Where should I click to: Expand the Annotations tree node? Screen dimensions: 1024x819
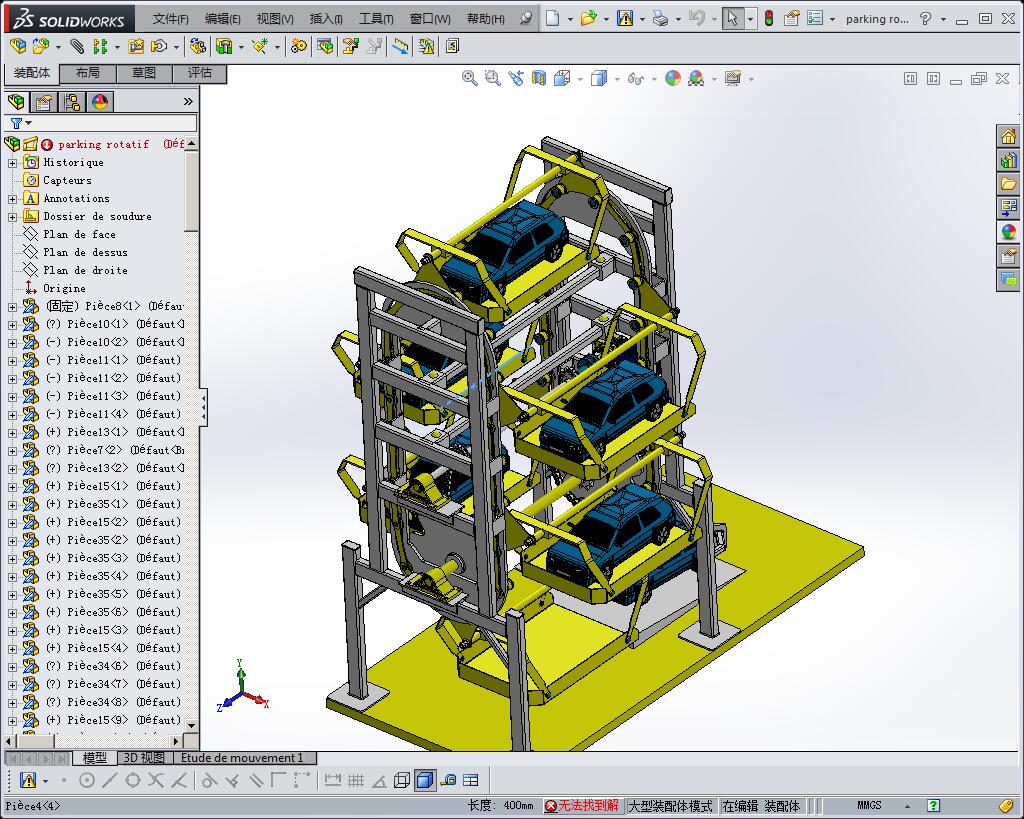12,199
